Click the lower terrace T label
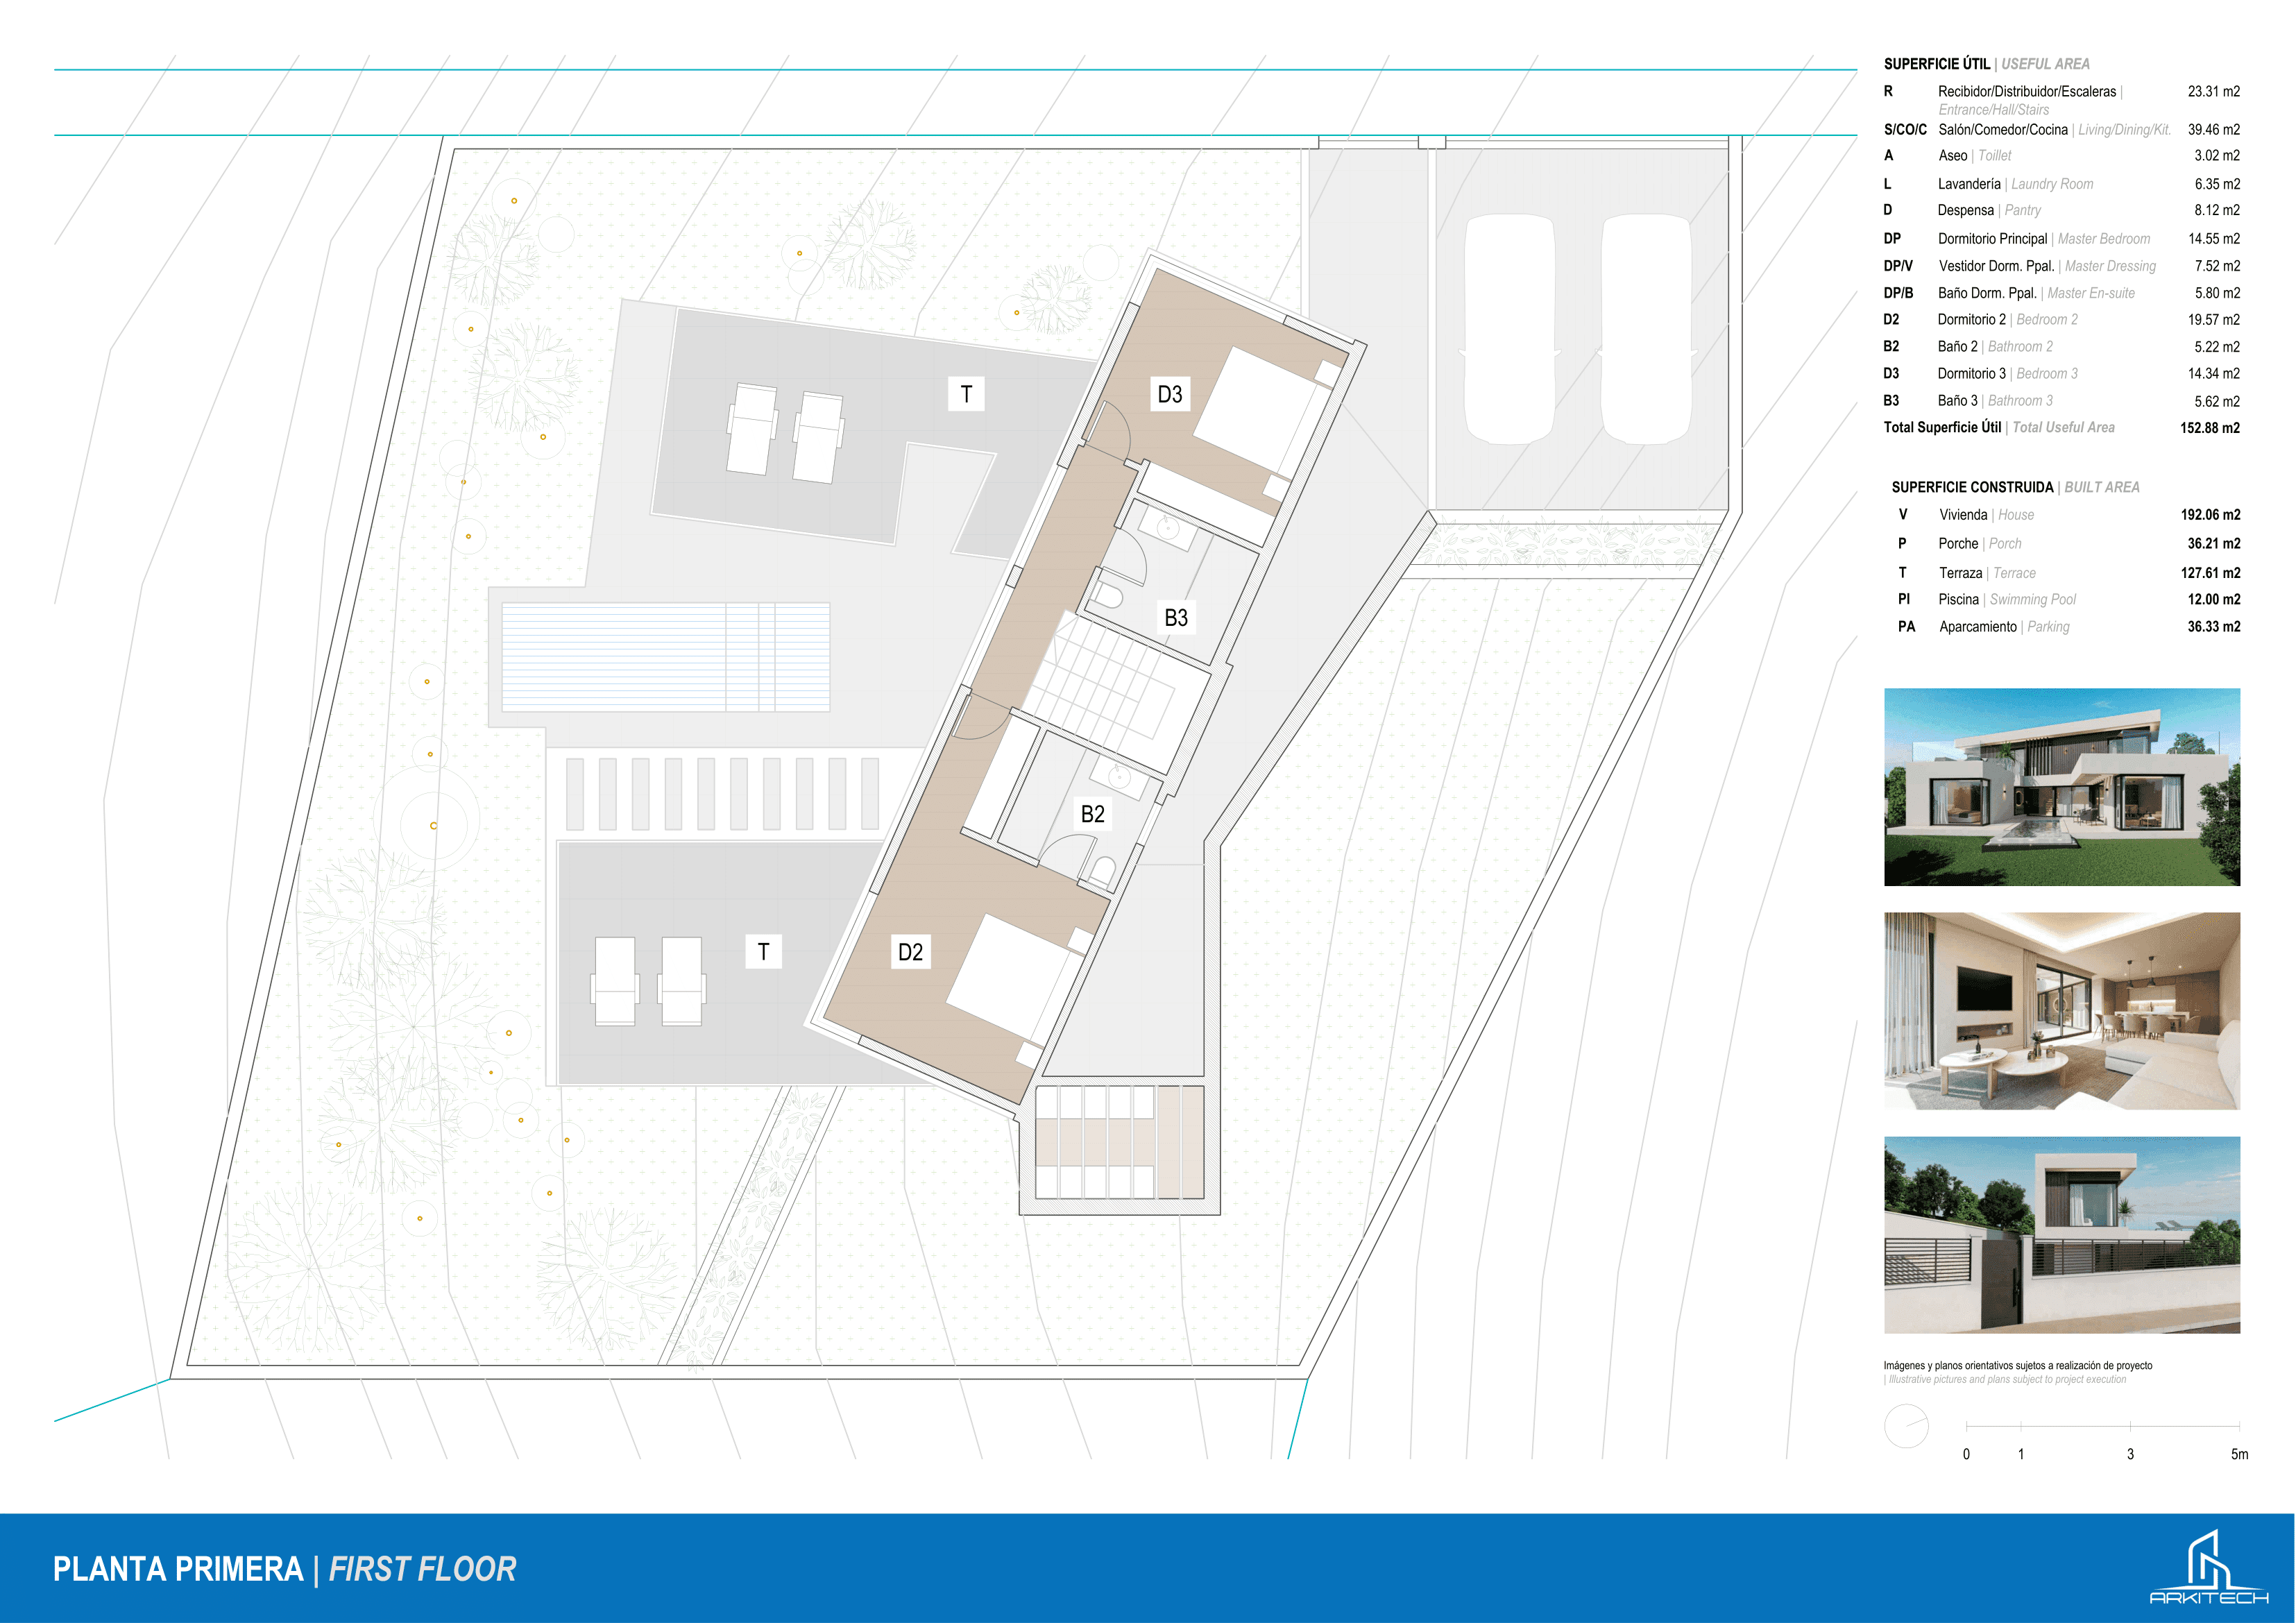Image resolution: width=2296 pixels, height=1623 pixels. click(x=763, y=952)
